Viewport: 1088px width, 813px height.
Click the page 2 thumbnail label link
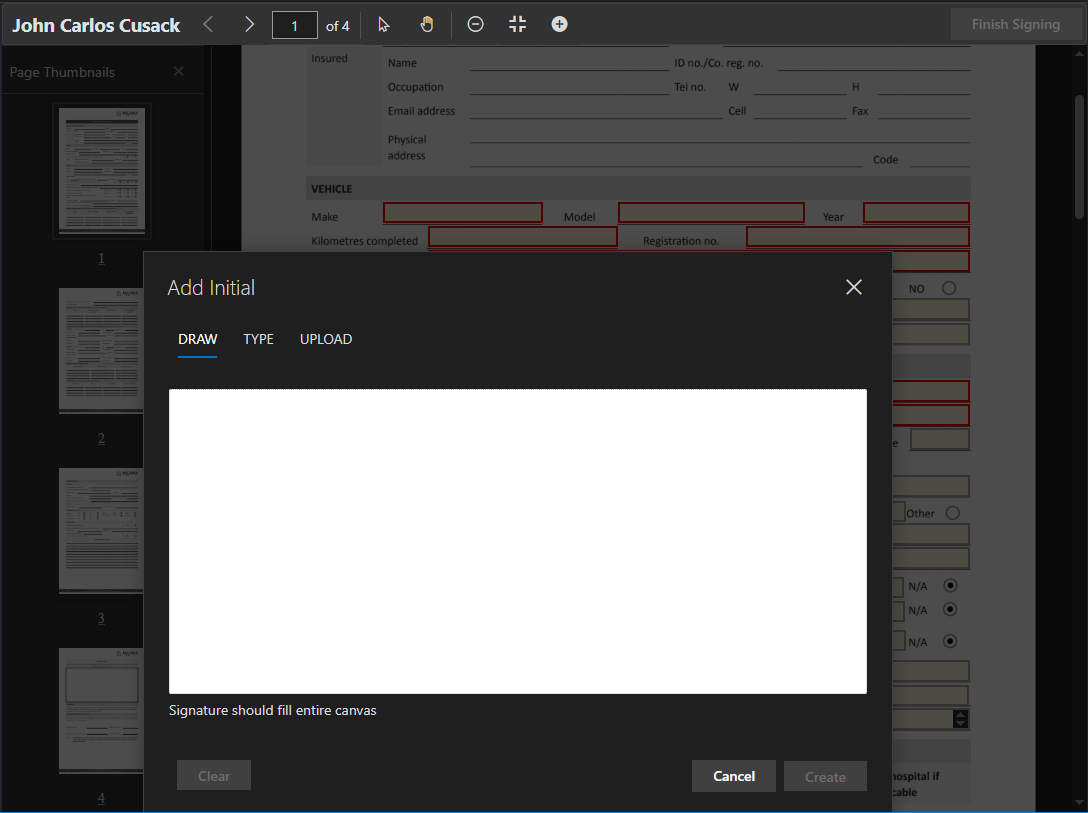101,439
